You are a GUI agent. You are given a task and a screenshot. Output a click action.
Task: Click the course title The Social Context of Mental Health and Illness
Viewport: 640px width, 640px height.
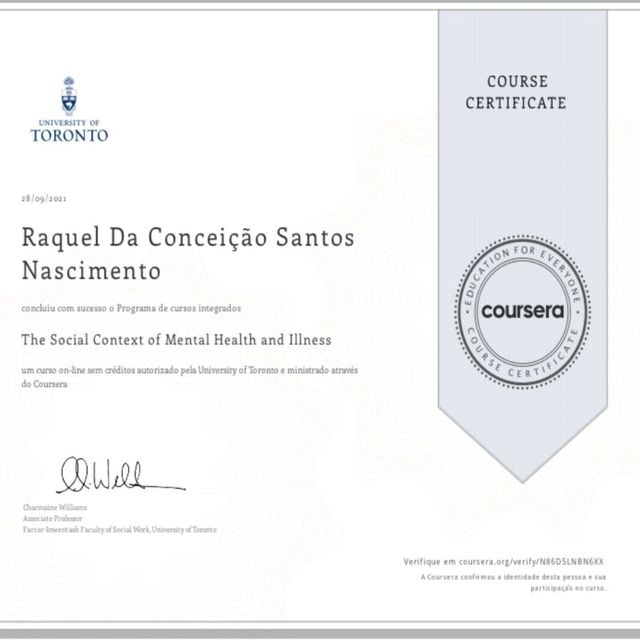coord(176,340)
